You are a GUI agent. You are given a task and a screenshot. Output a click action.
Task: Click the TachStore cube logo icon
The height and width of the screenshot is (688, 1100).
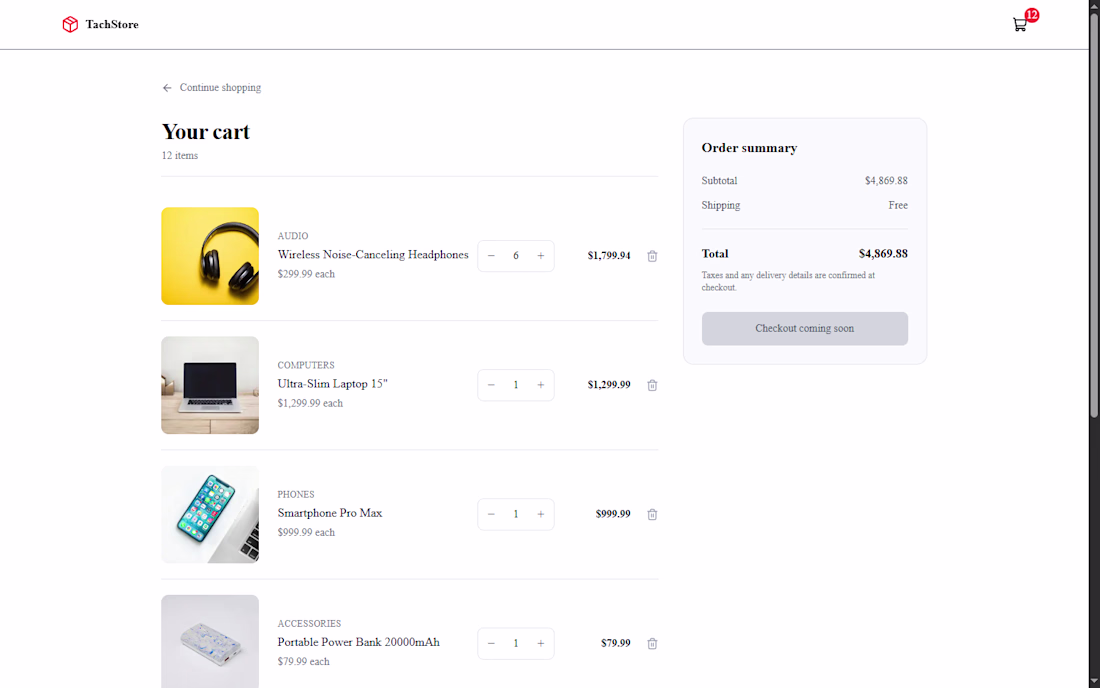tap(70, 25)
